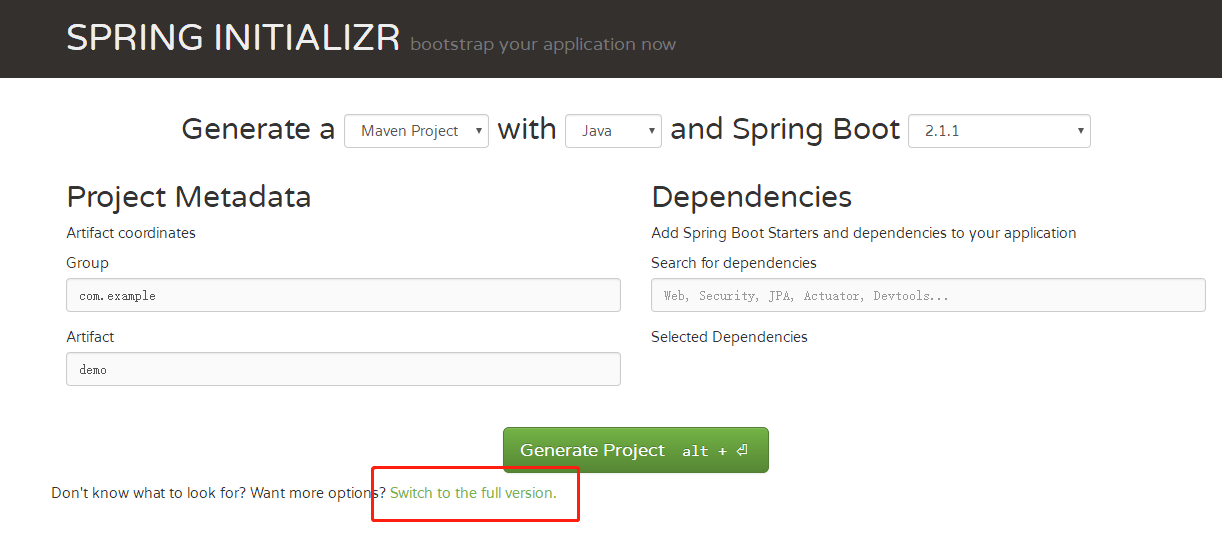Click the Artifact field containing demo
Image resolution: width=1222 pixels, height=537 pixels.
pyautogui.click(x=343, y=369)
